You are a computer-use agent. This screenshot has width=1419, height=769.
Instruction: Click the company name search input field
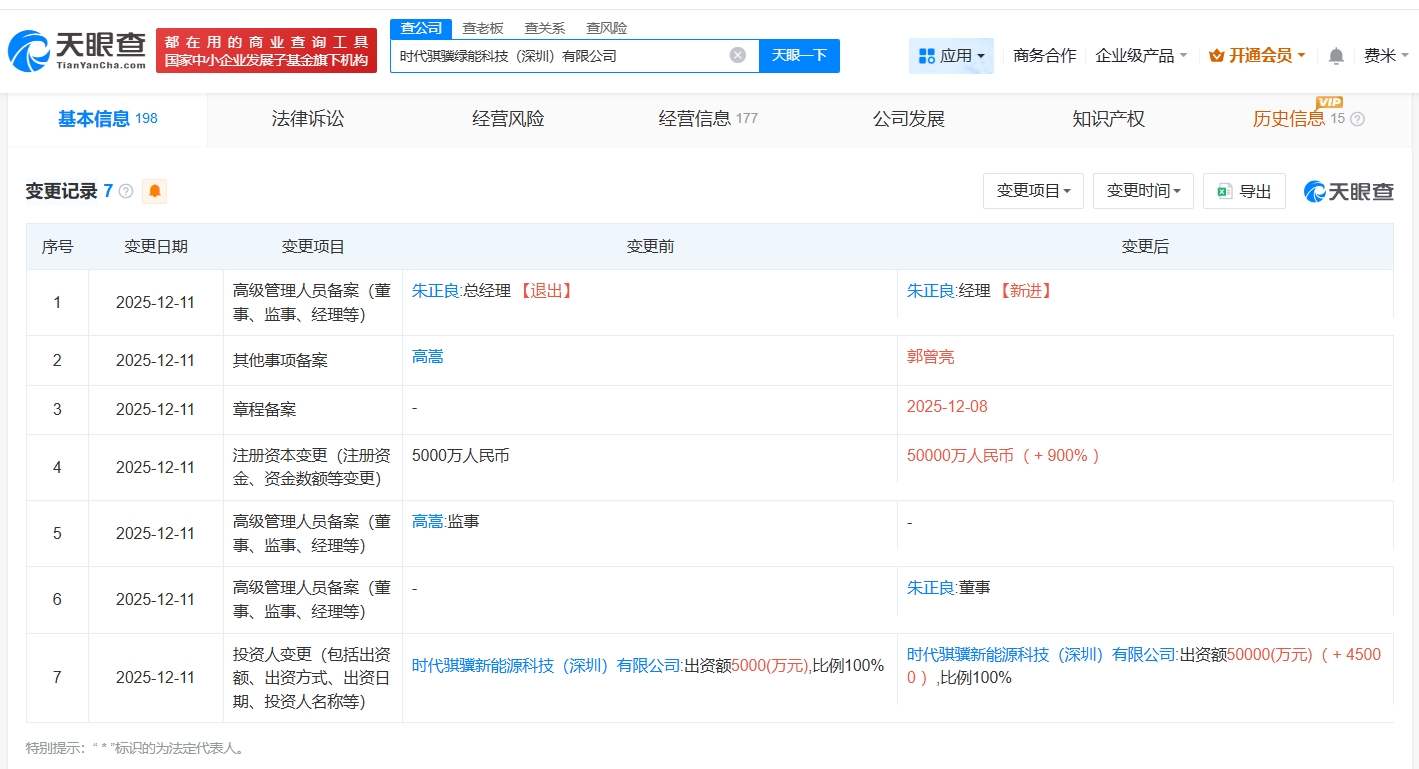pos(560,56)
